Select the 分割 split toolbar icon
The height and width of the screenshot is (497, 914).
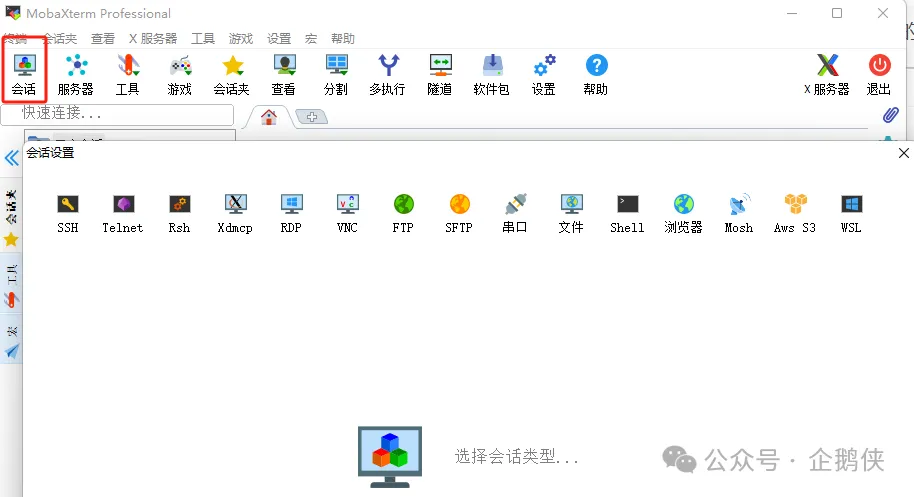[336, 74]
